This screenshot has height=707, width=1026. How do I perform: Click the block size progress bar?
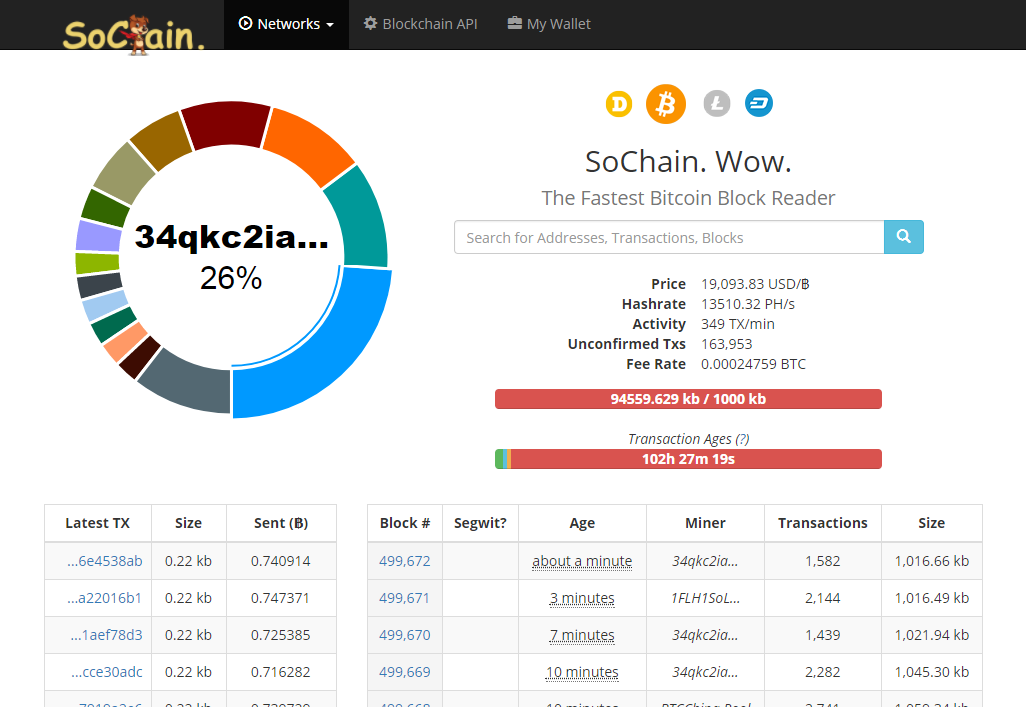point(688,399)
